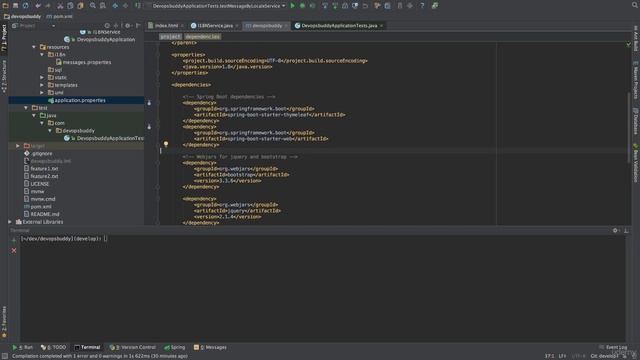
Task: Click the Git develop branch status widget
Action: point(604,356)
